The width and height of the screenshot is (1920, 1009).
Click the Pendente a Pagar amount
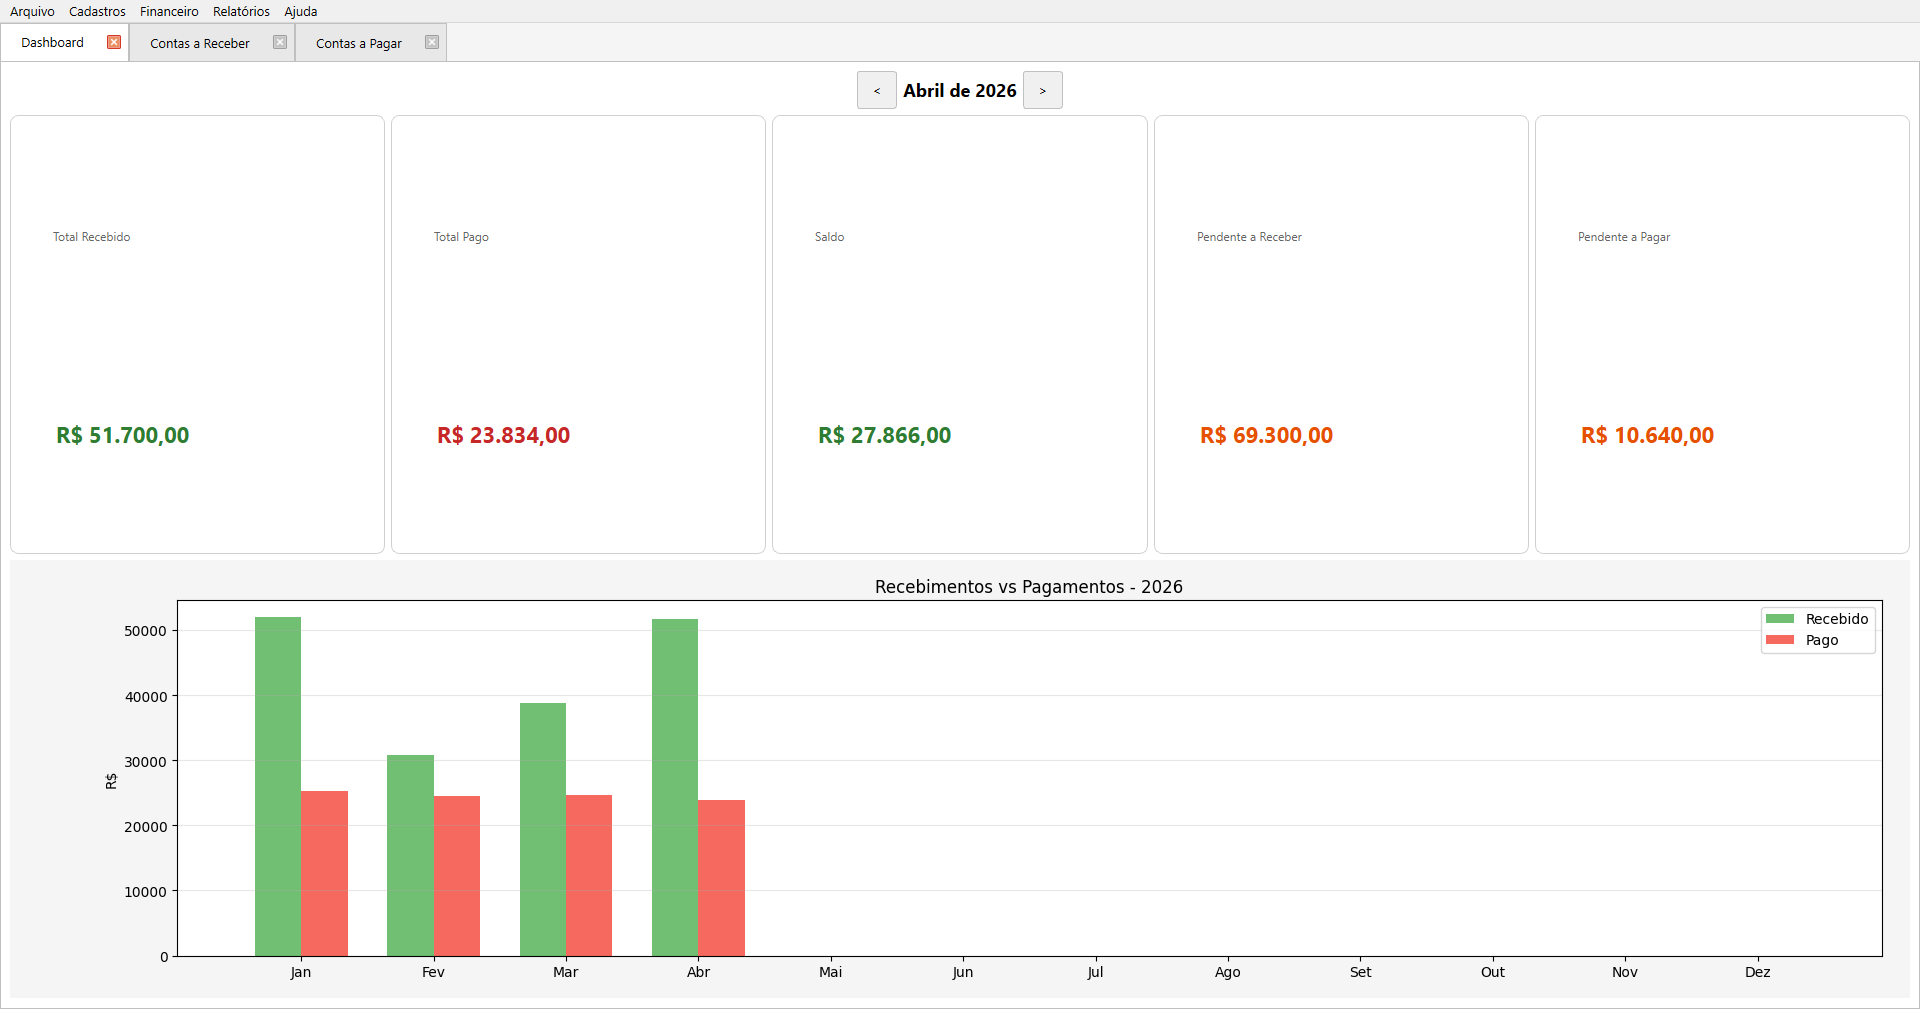pyautogui.click(x=1646, y=435)
